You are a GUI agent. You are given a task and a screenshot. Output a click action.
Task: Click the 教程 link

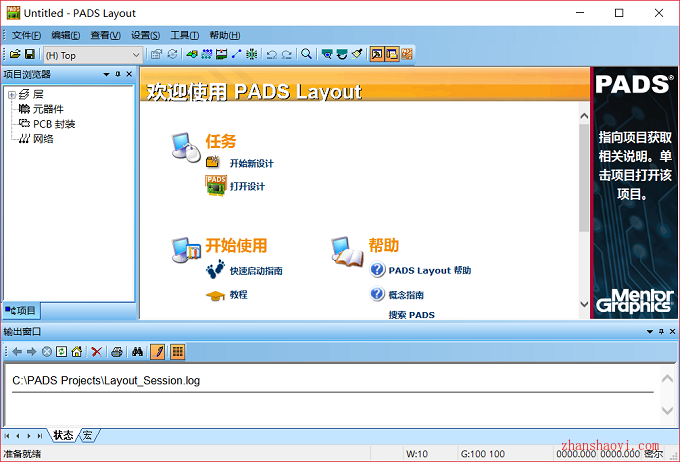pyautogui.click(x=239, y=295)
